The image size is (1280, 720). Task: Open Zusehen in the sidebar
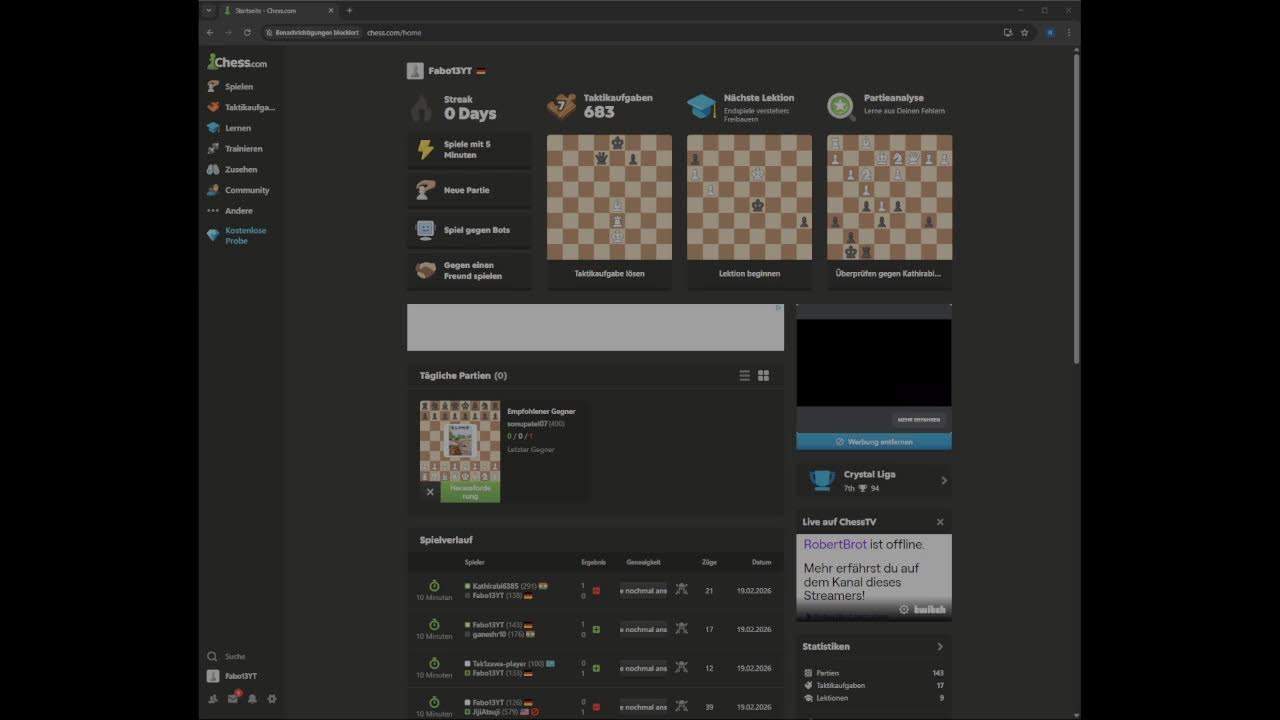point(232,170)
